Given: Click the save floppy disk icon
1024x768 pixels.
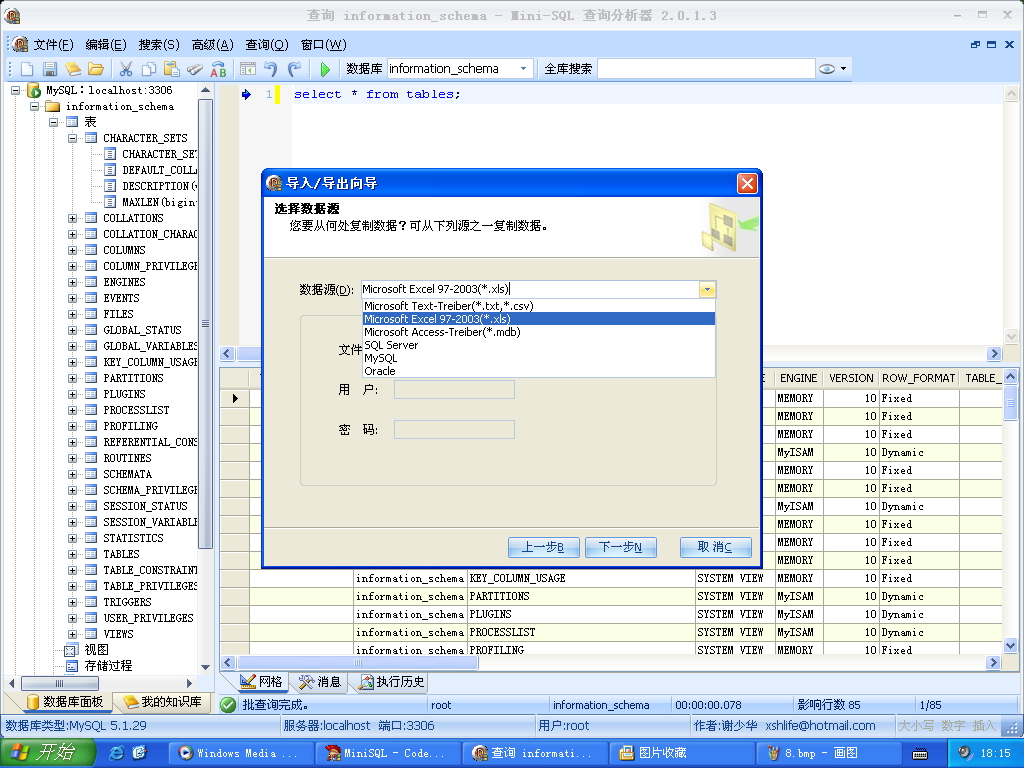Looking at the screenshot, I should 50,69.
